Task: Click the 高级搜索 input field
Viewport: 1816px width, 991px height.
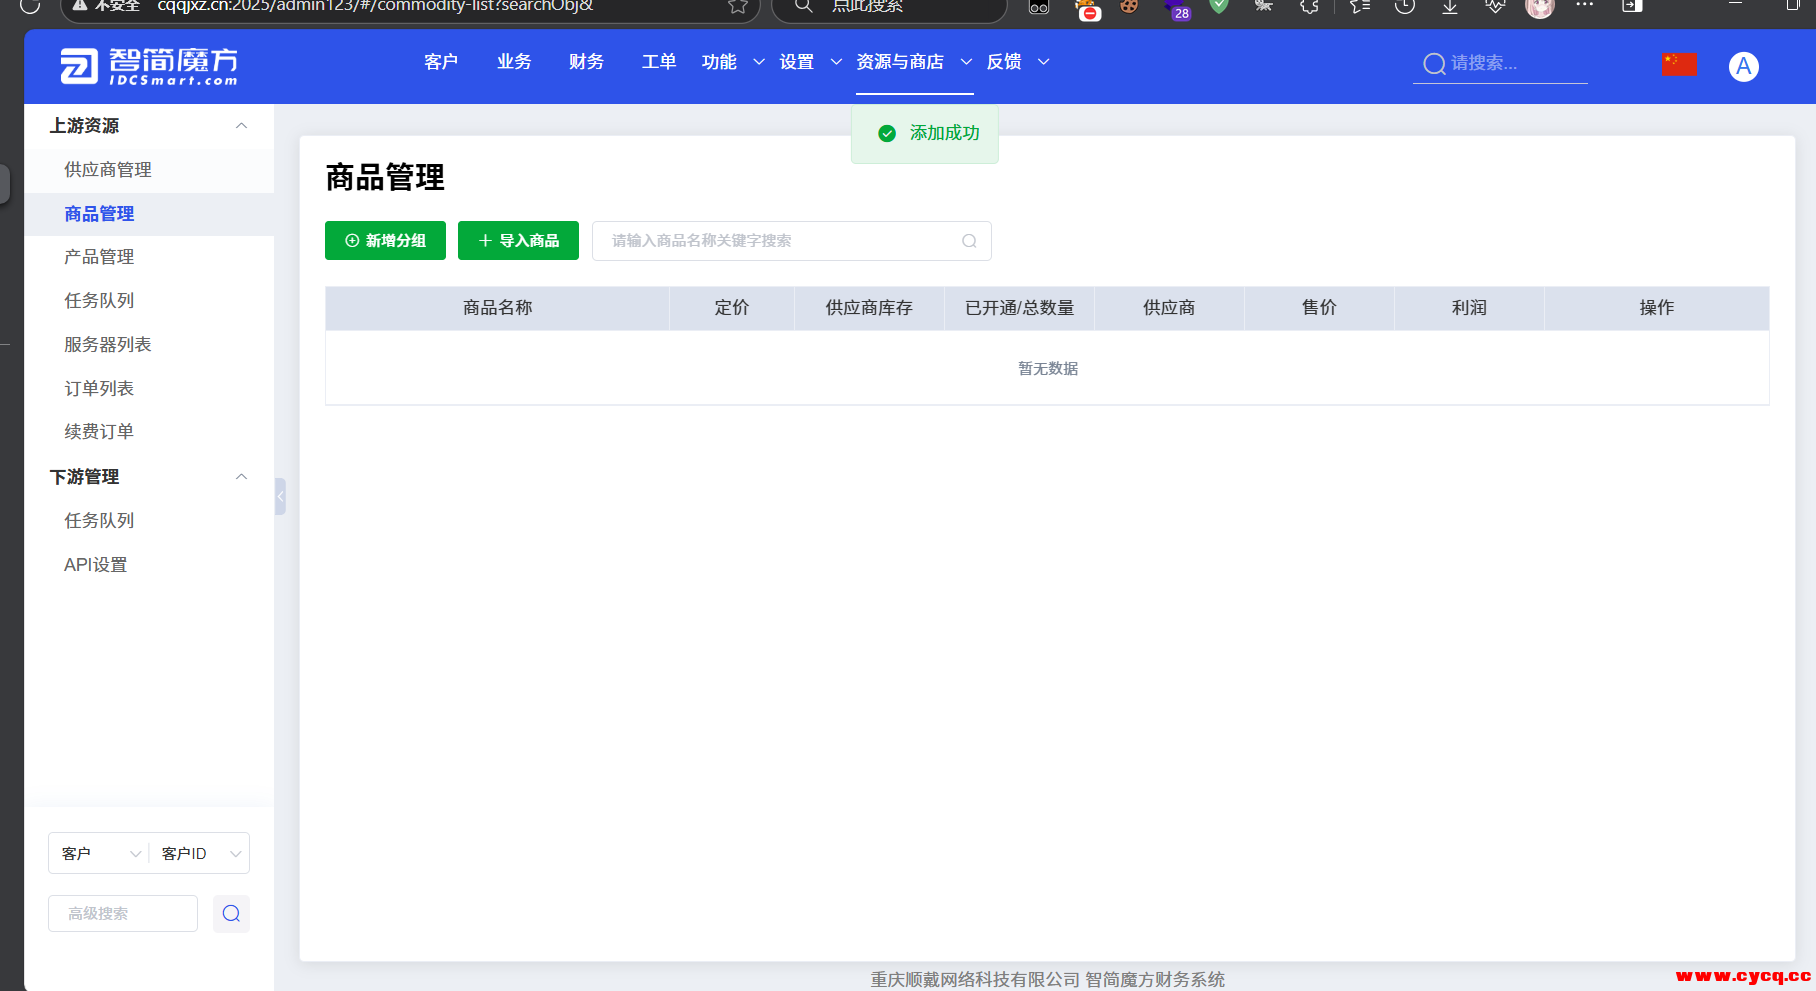Action: pyautogui.click(x=122, y=913)
